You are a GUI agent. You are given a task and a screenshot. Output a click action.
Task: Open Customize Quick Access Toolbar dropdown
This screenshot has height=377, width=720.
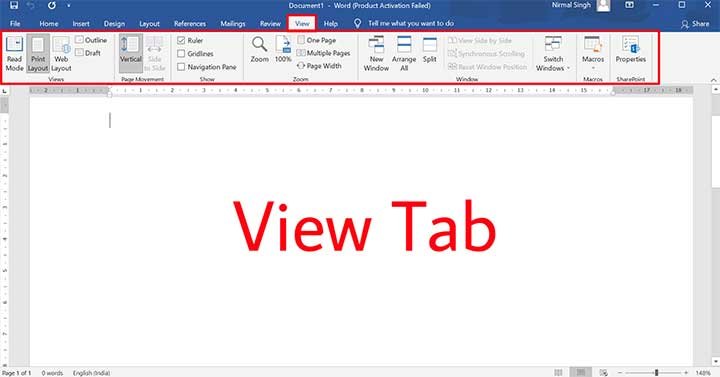[x=68, y=6]
